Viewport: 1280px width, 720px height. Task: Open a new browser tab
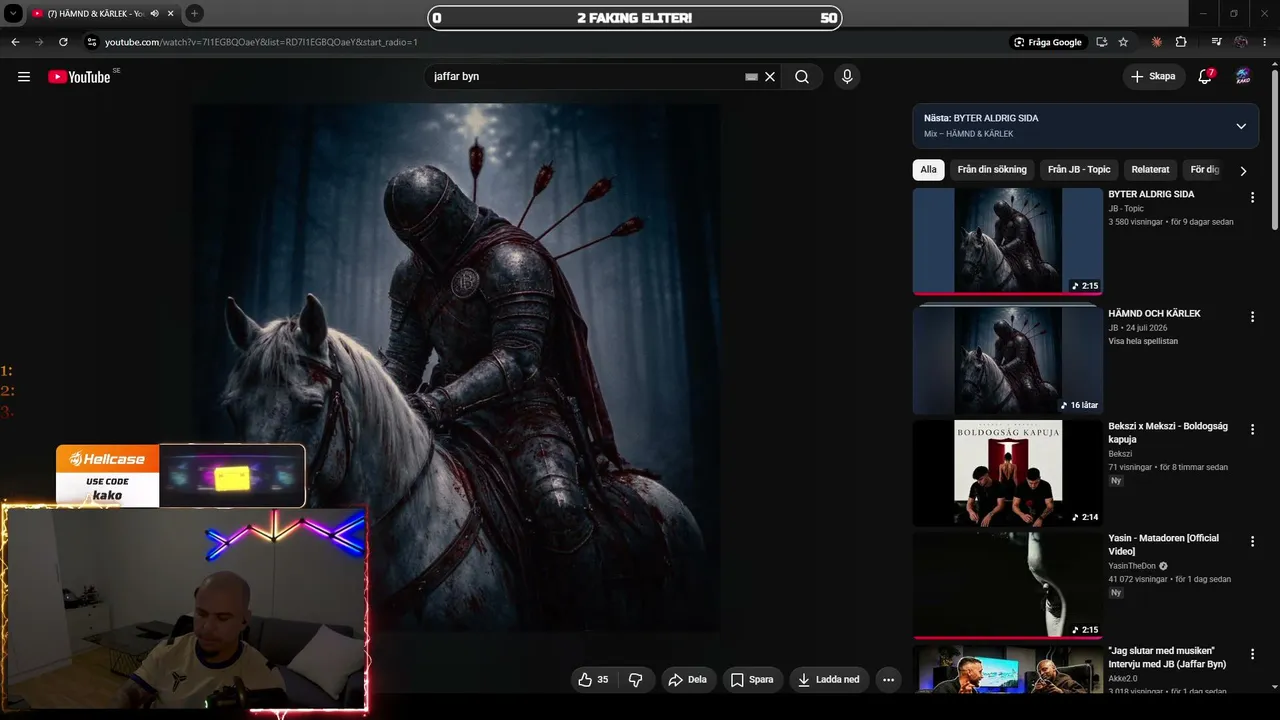(194, 13)
